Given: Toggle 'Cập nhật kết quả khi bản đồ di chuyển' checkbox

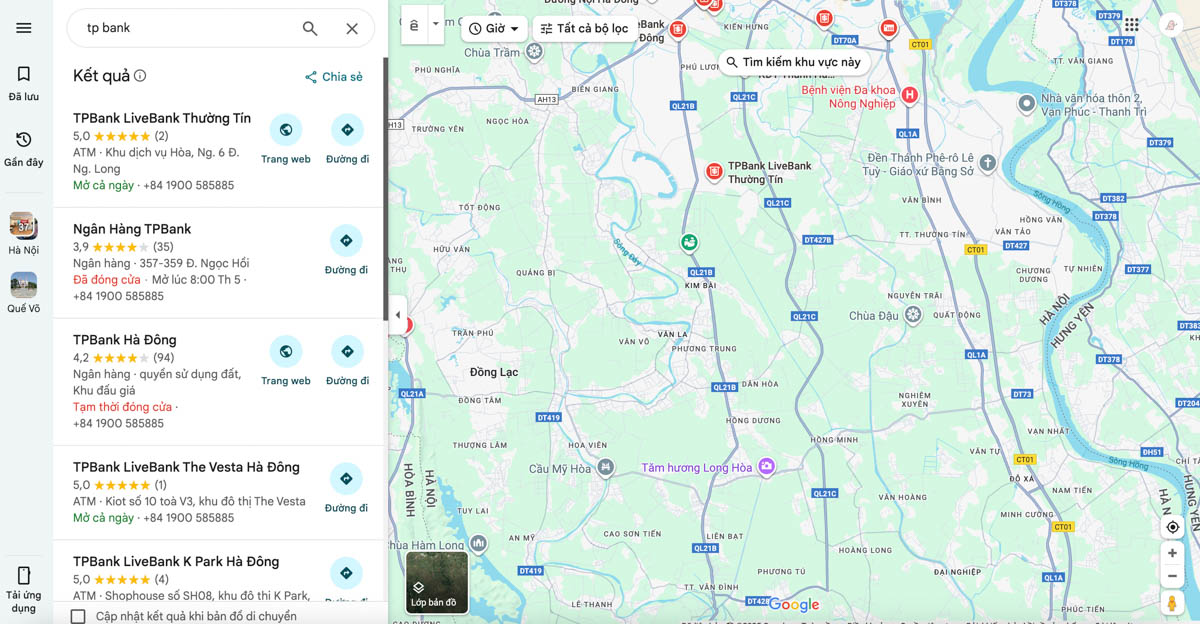Looking at the screenshot, I should pyautogui.click(x=78, y=616).
